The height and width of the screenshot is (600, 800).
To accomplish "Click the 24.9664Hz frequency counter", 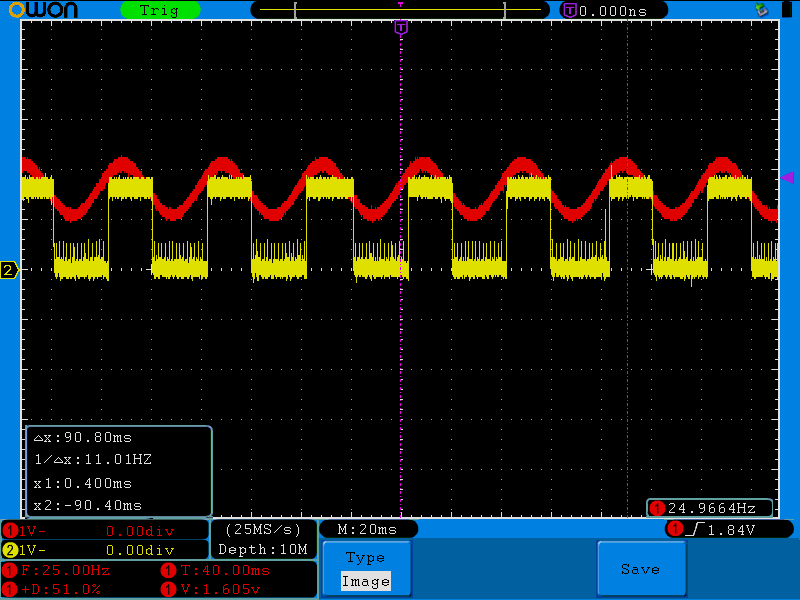I will [710, 508].
